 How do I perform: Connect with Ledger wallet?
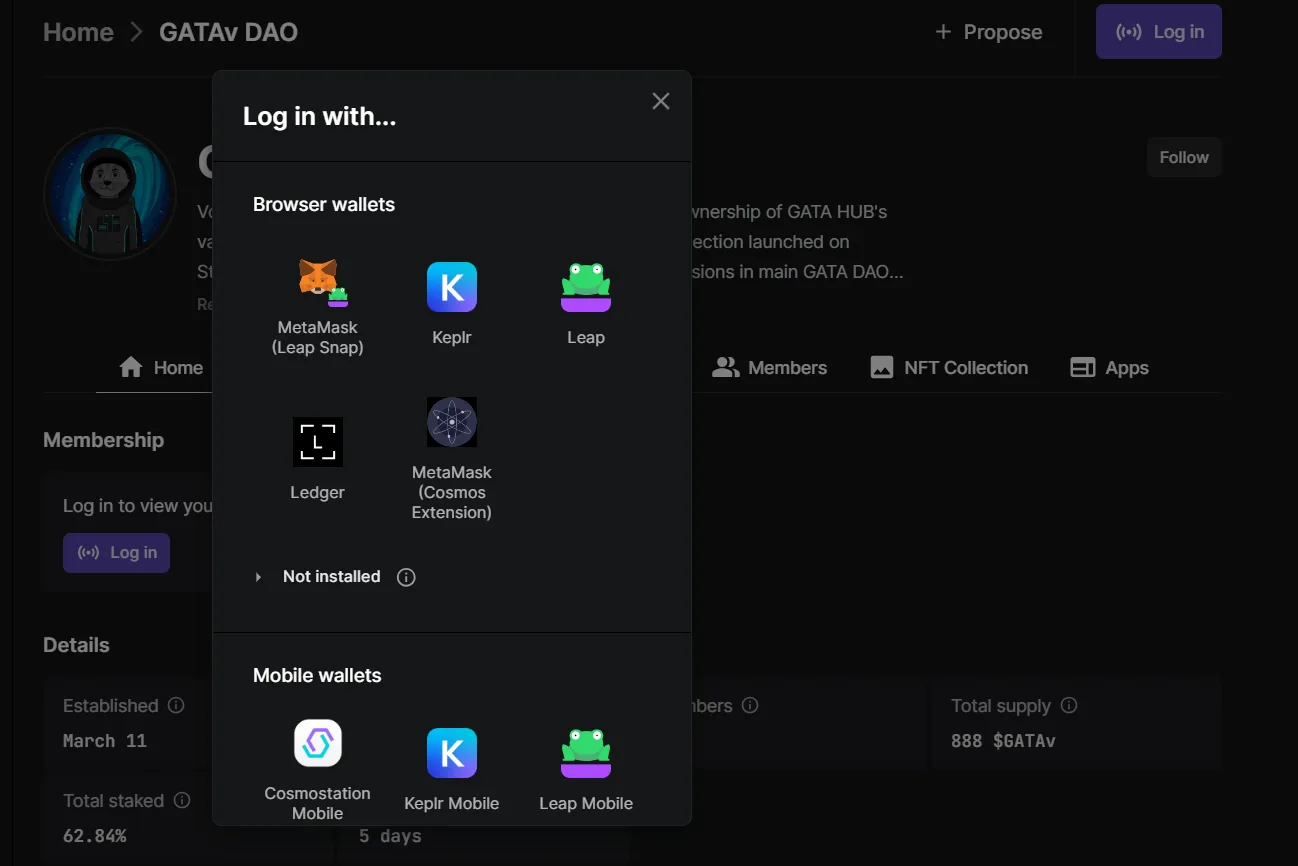pos(318,459)
